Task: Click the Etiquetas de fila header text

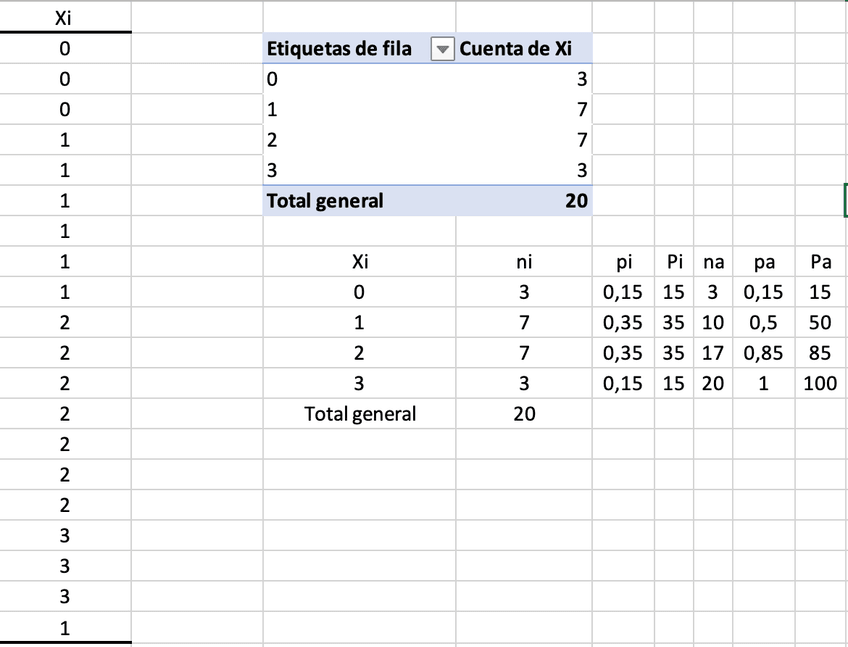Action: click(340, 50)
